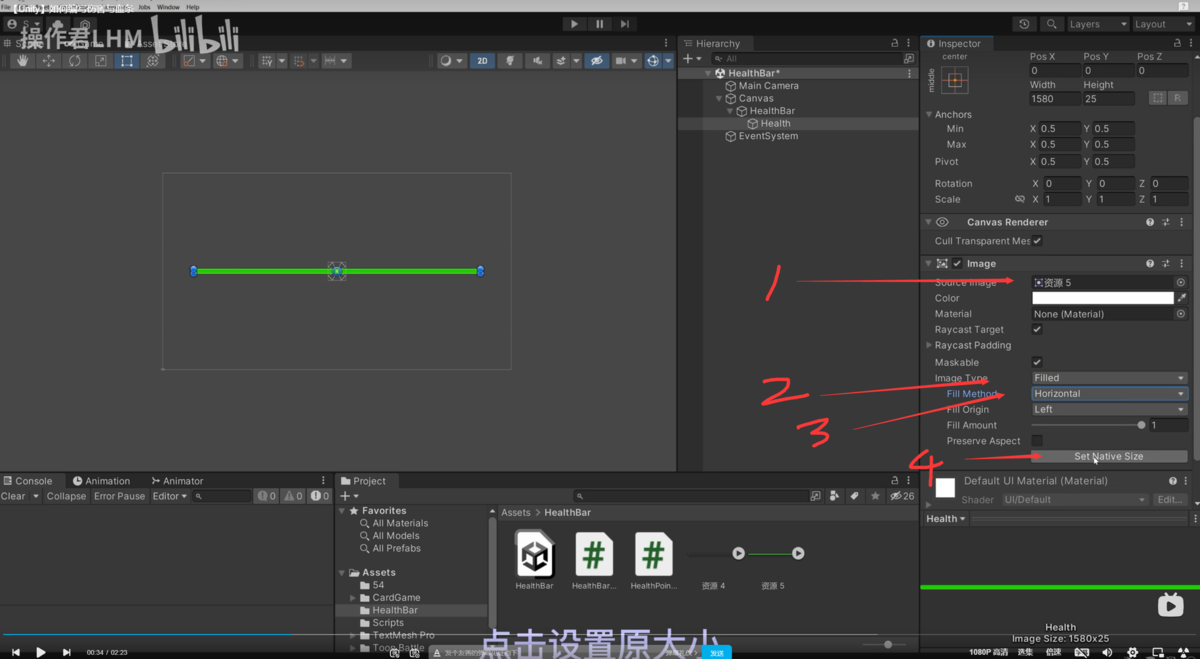Screen dimensions: 1200x659
Task: Open the Hierarchy create menu plus icon
Action: coord(687,58)
